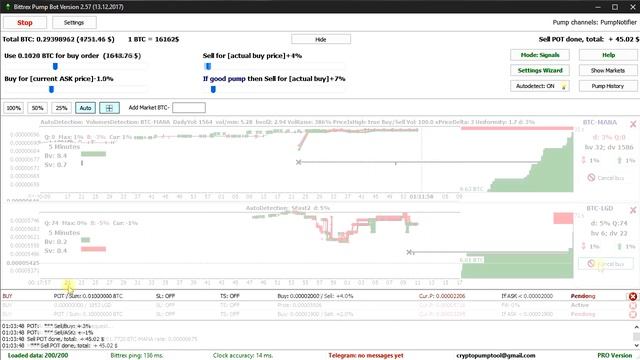This screenshot has width=640, height=360.
Task: Click 'Bittrex ping' status text
Action: point(137,356)
